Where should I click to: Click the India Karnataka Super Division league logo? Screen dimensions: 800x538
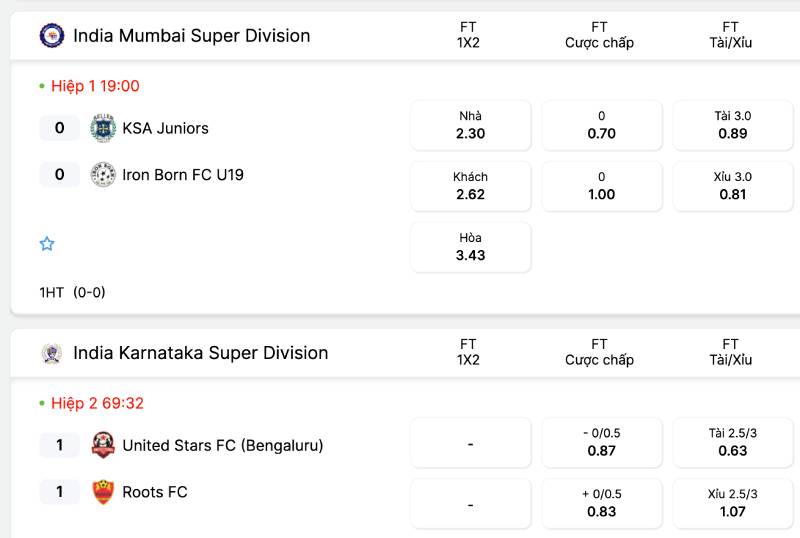[x=51, y=353]
